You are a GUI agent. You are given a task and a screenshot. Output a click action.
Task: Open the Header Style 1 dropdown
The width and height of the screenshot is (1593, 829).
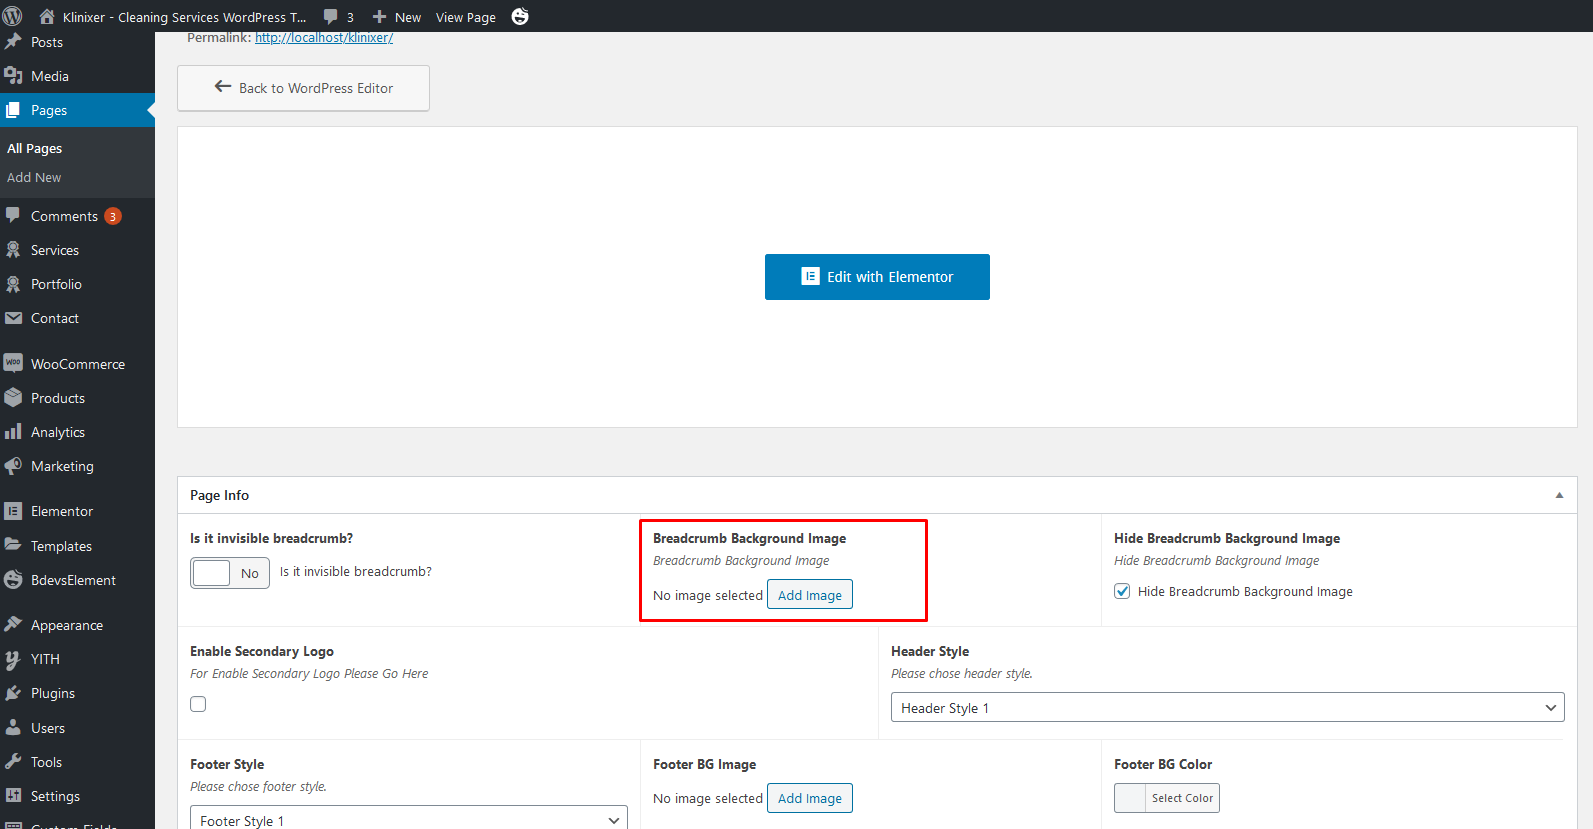tap(1227, 707)
